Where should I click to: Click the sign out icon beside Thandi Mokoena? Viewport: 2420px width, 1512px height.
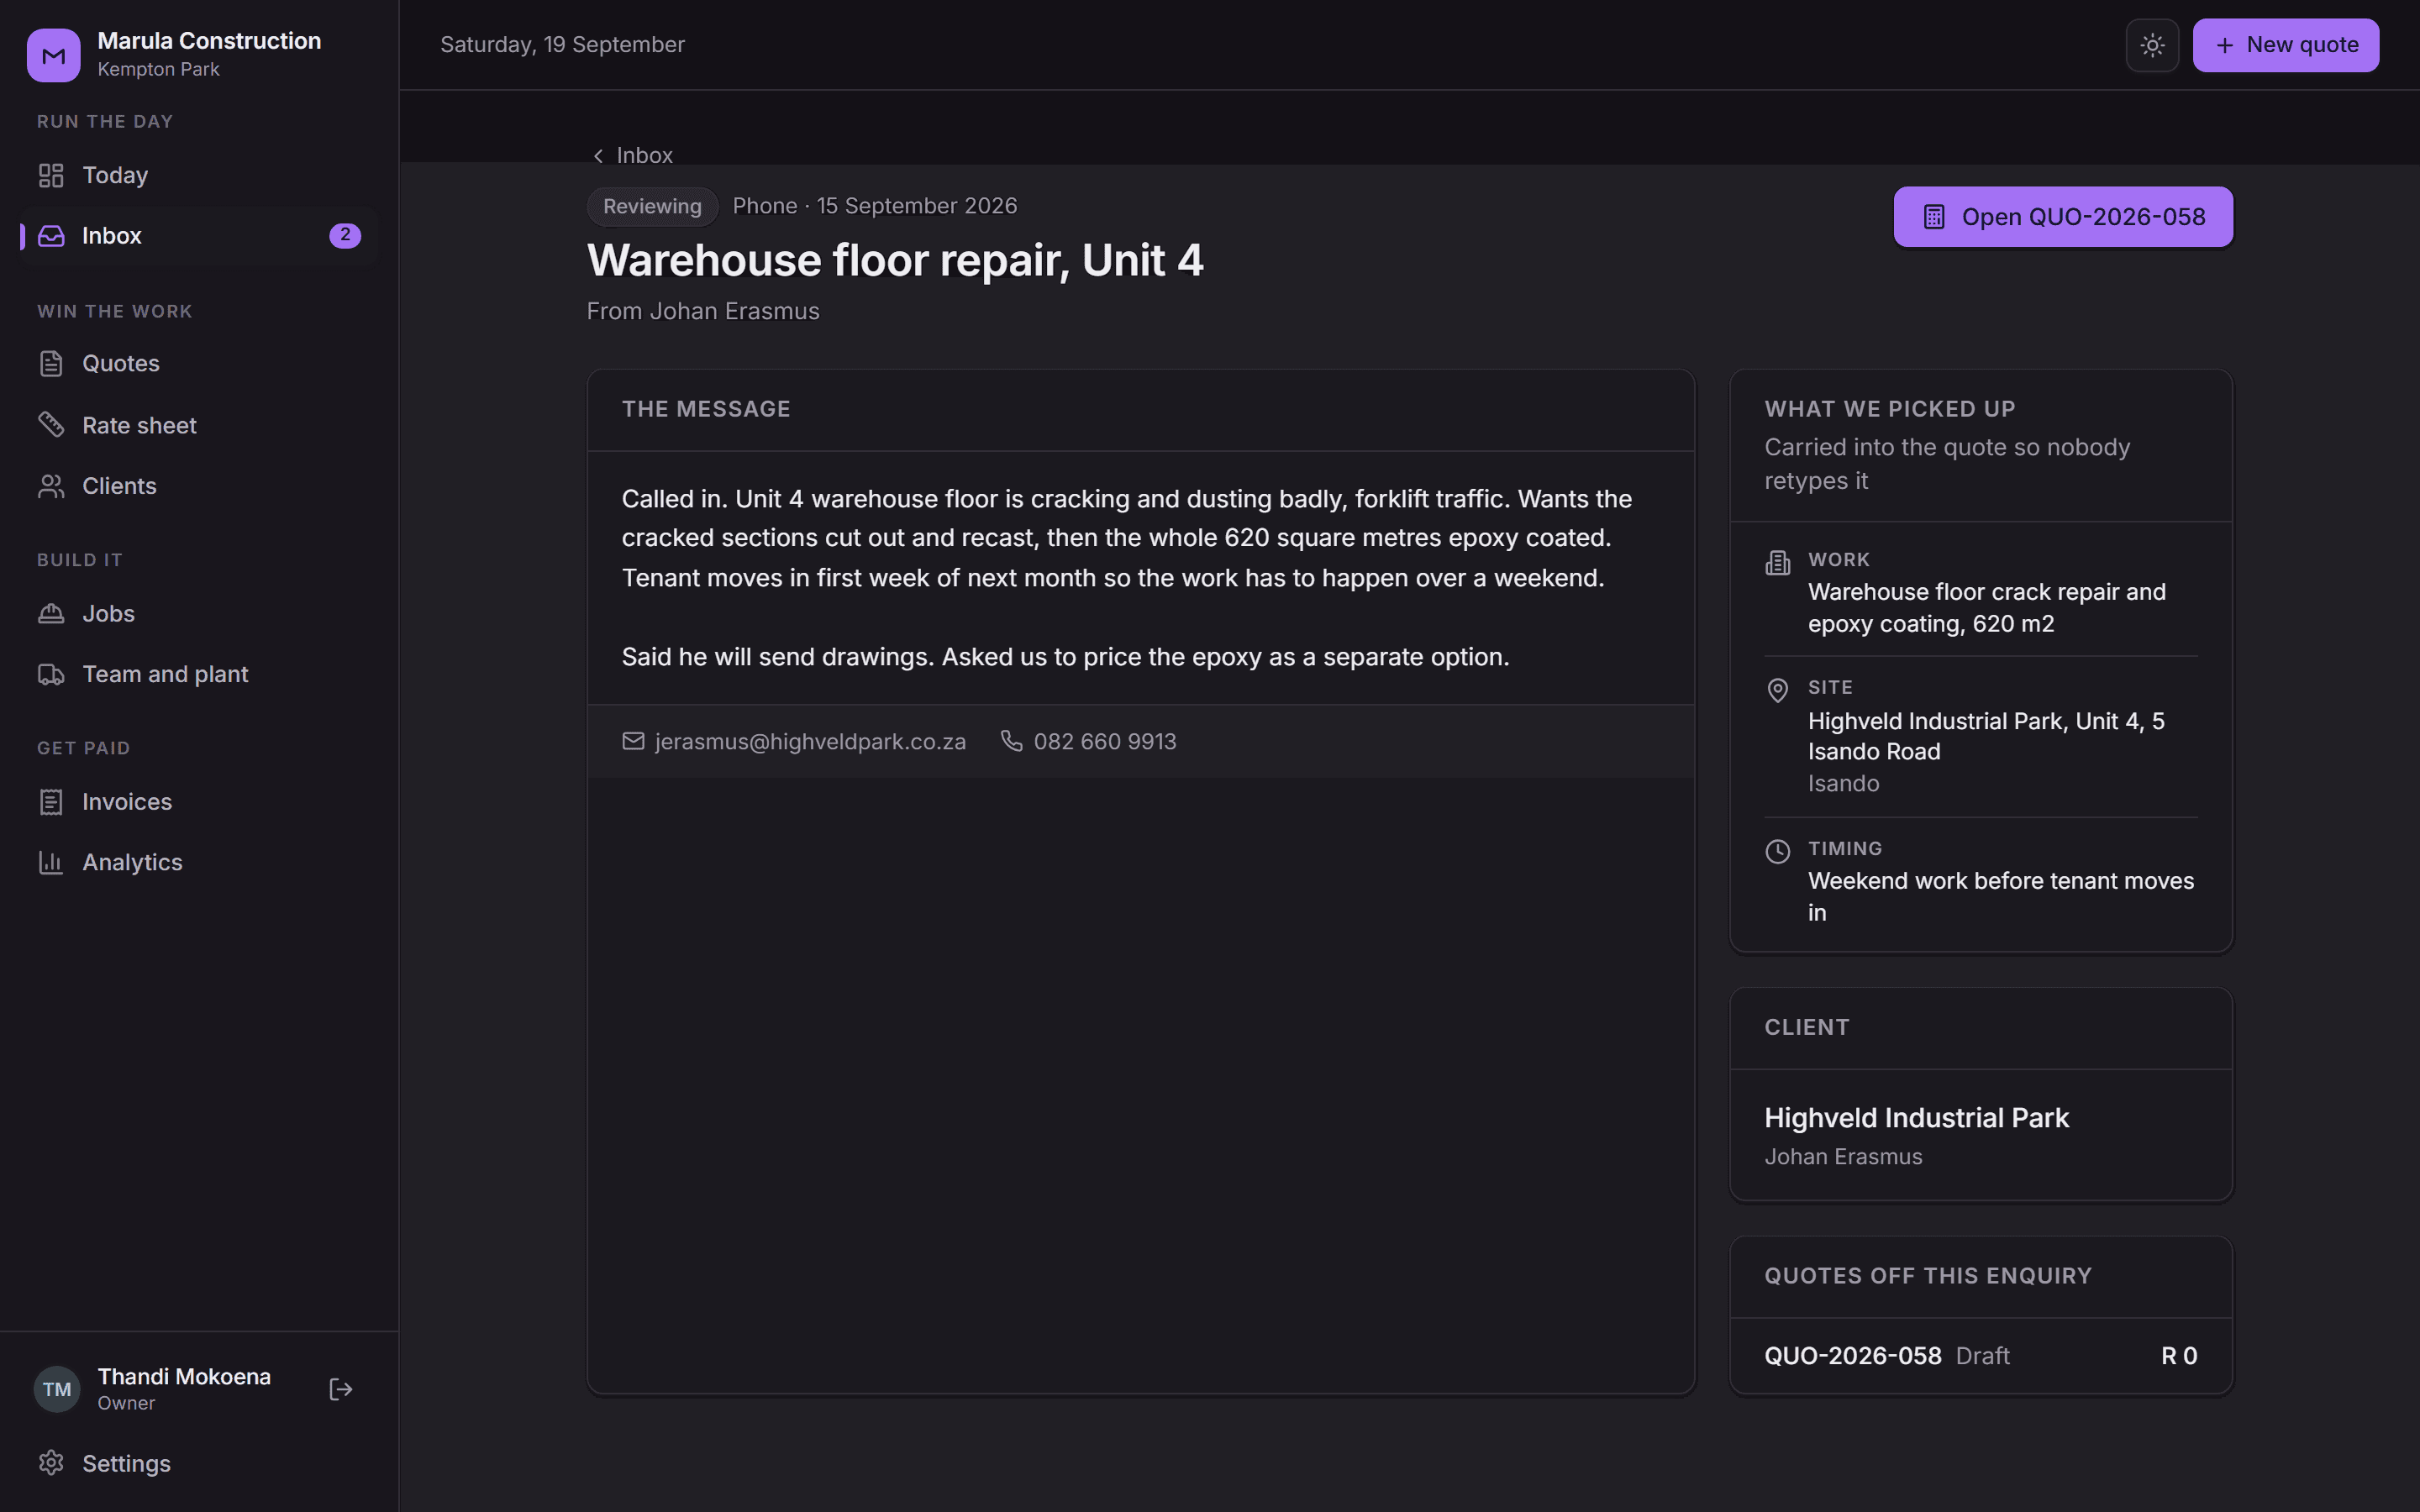pos(341,1389)
